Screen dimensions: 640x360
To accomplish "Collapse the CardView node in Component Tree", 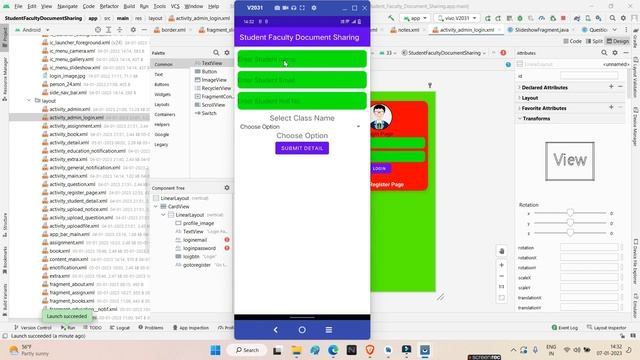I will [156, 207].
